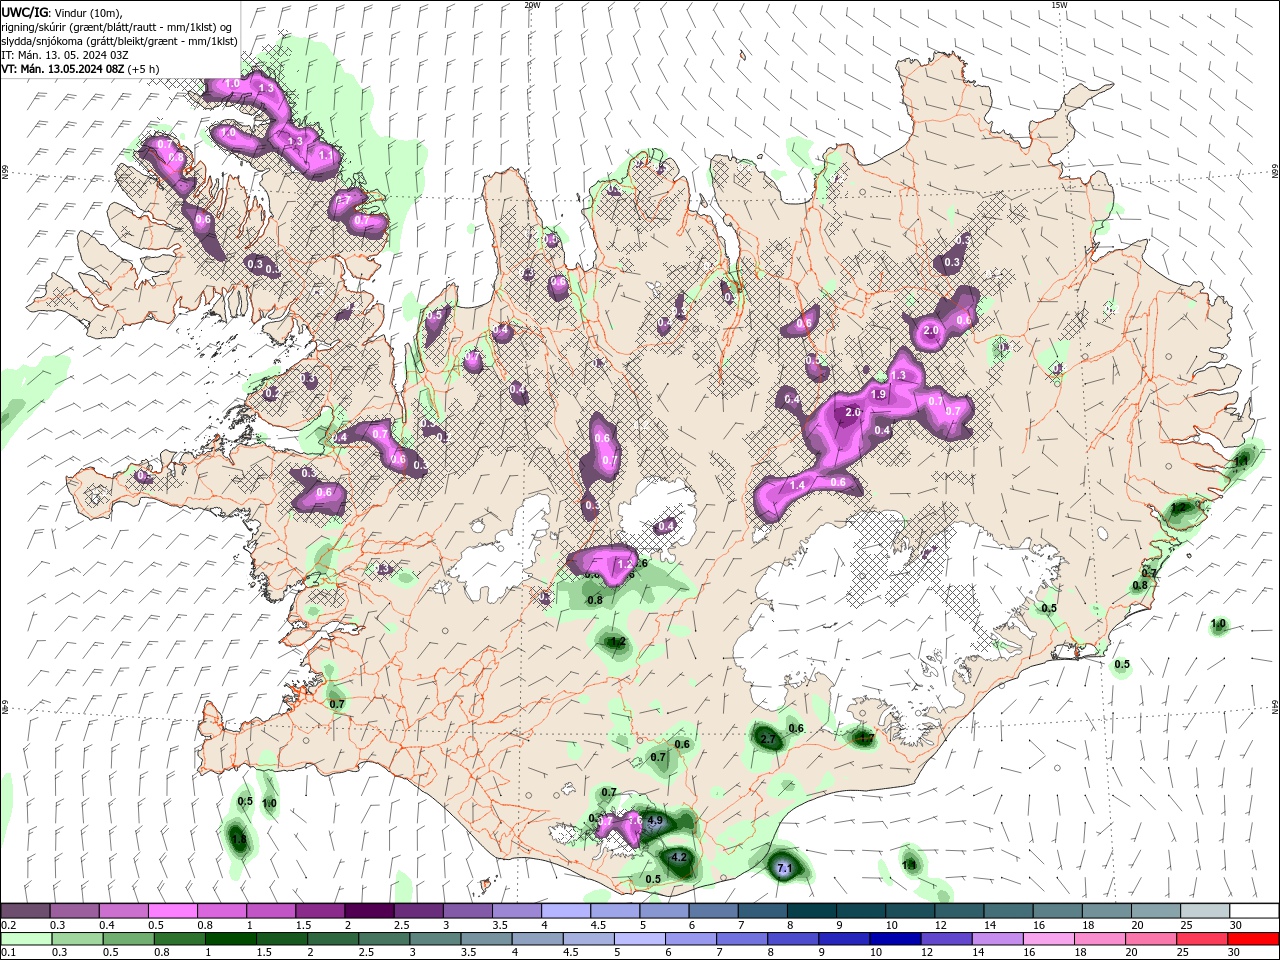Click the '18' label under the upper legend
Image resolution: width=1280 pixels, height=960 pixels.
click(x=1088, y=925)
